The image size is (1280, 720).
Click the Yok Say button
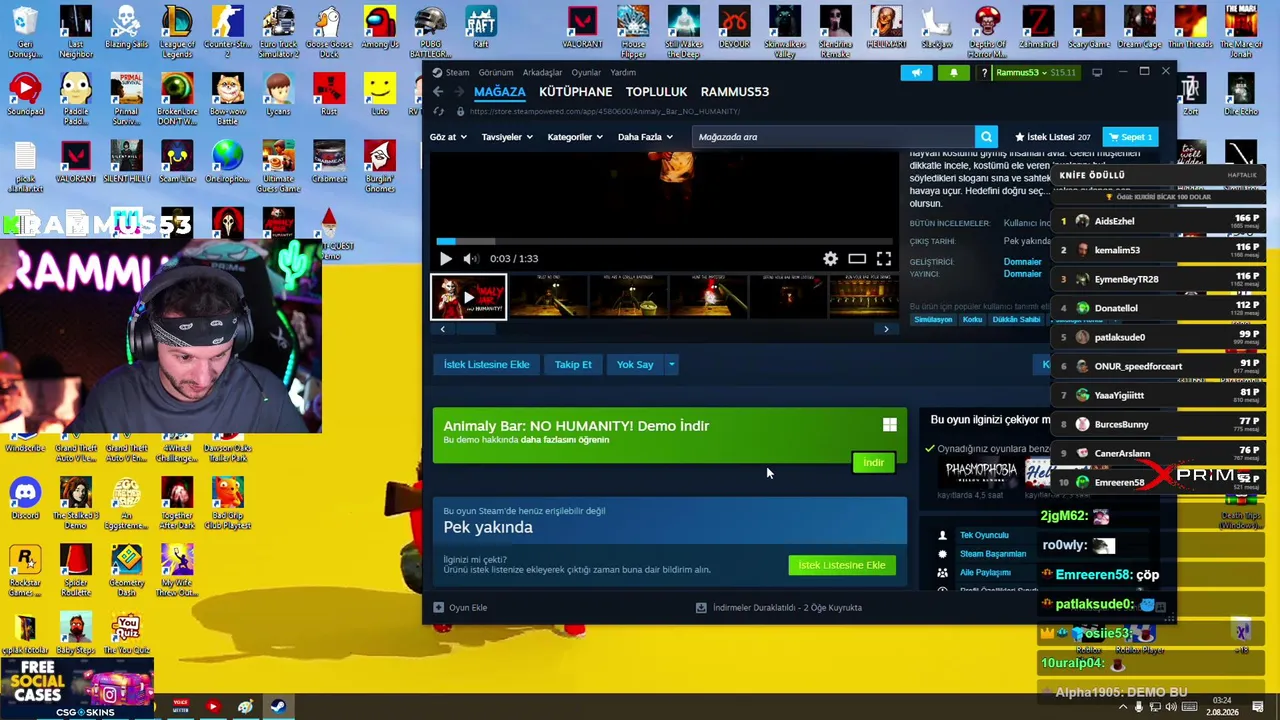coord(635,364)
